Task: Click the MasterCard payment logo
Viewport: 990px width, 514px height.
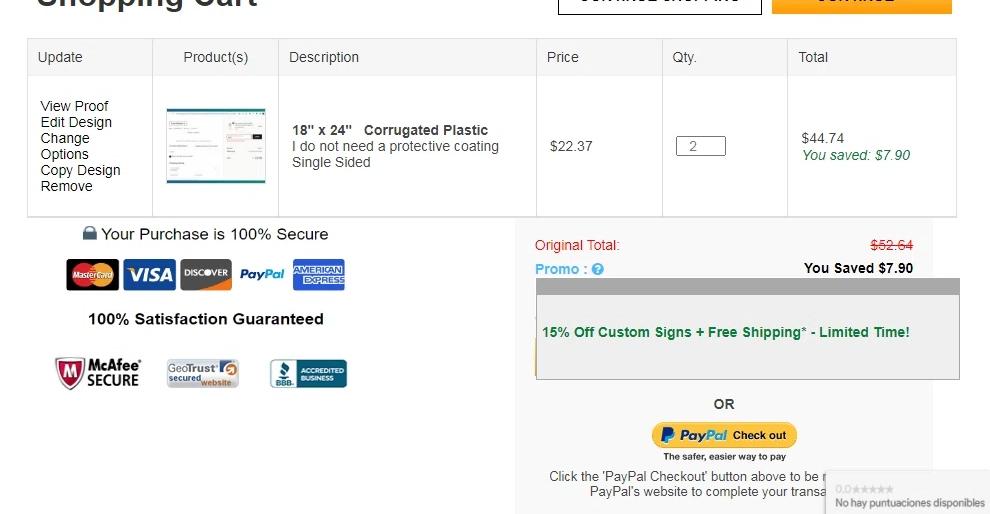Action: click(x=92, y=275)
